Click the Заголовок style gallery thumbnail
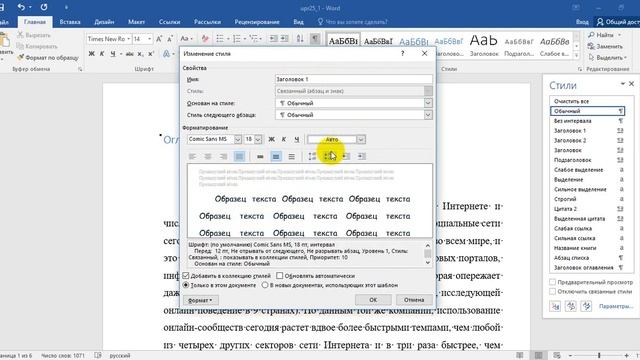The image size is (640, 360). click(x=484, y=45)
